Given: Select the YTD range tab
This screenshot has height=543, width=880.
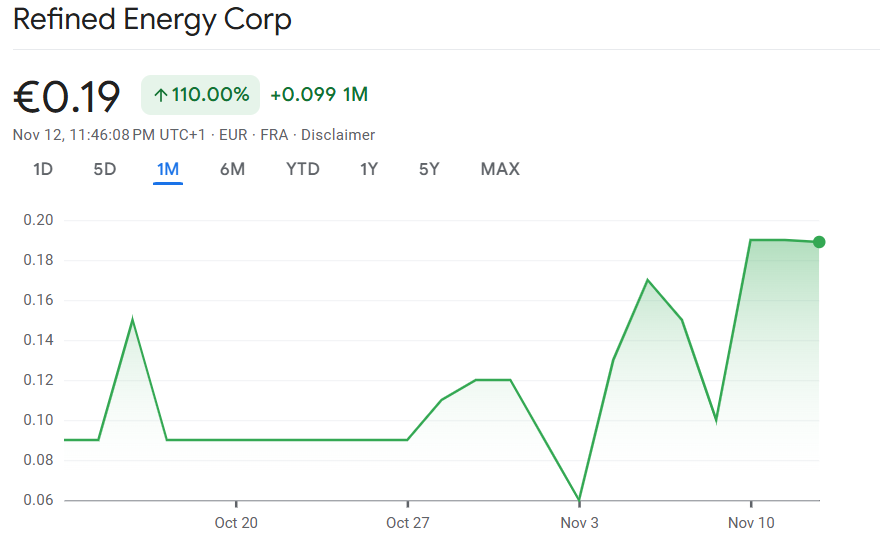Looking at the screenshot, I should (x=303, y=169).
